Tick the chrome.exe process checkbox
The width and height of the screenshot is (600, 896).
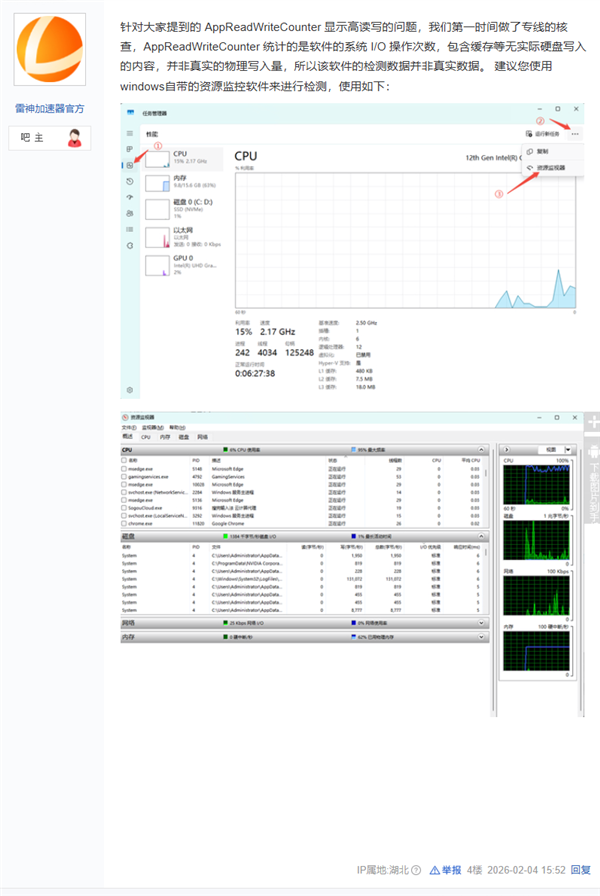pyautogui.click(x=125, y=523)
